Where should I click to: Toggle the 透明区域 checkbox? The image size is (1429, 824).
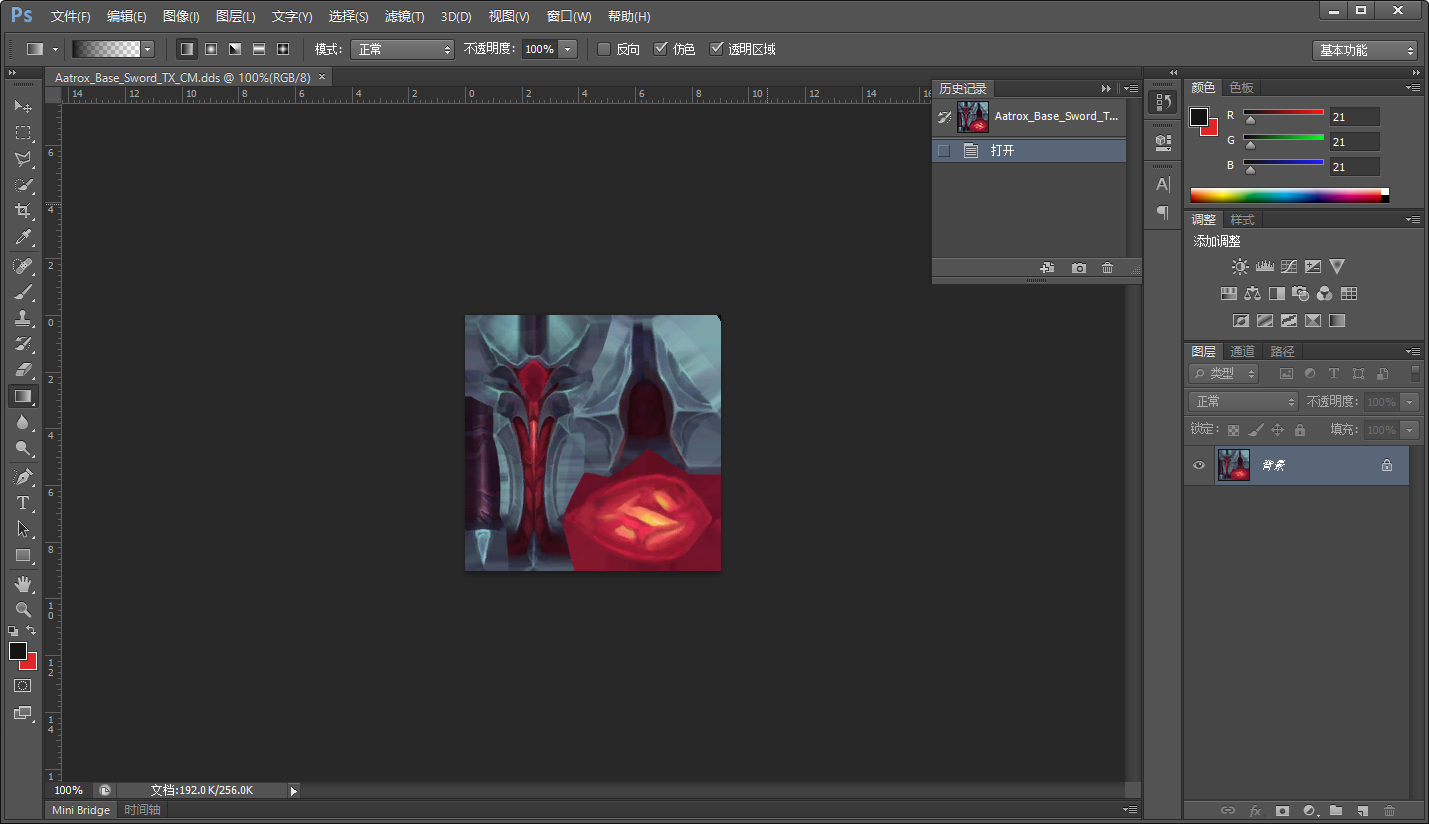[716, 49]
